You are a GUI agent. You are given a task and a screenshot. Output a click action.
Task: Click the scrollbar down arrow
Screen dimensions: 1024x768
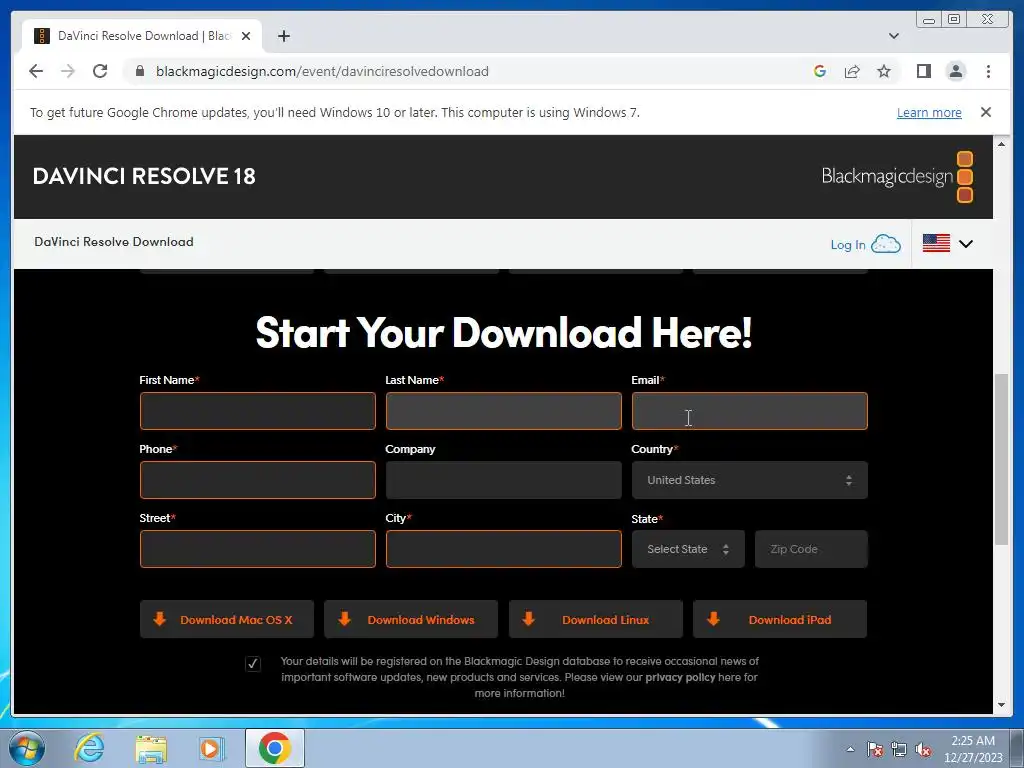point(1001,705)
